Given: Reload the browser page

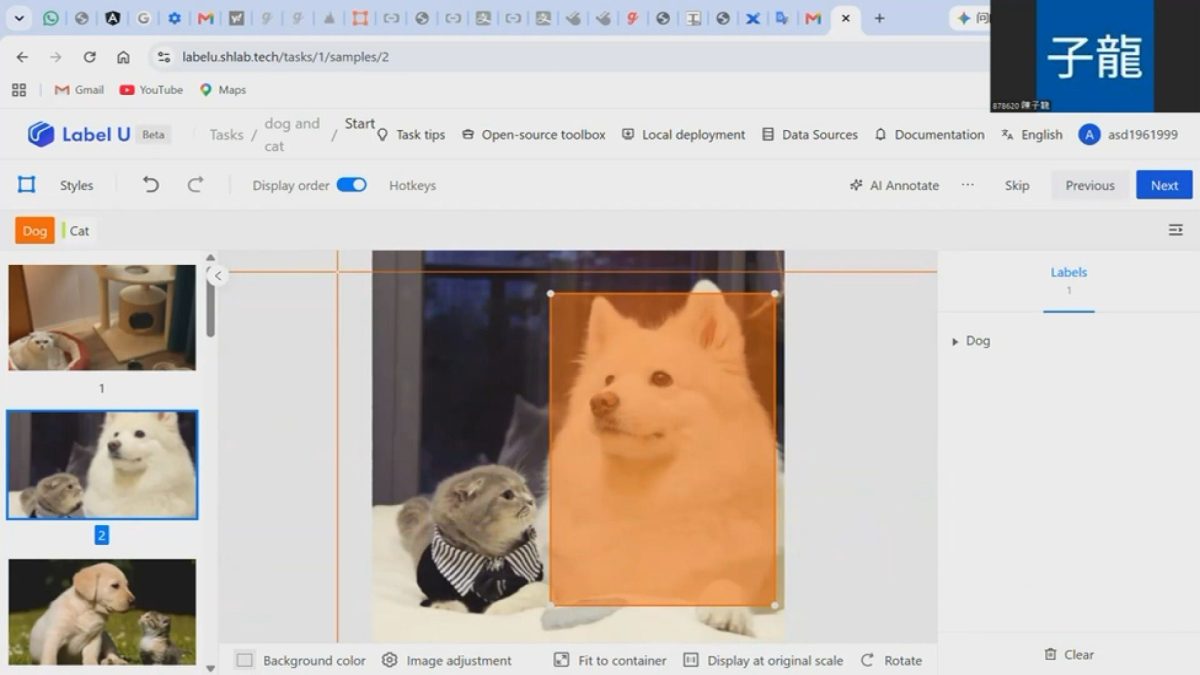Looking at the screenshot, I should 90,57.
